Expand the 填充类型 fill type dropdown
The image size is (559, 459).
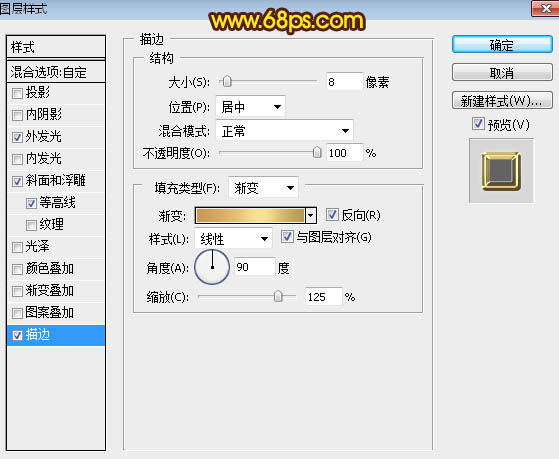point(263,188)
